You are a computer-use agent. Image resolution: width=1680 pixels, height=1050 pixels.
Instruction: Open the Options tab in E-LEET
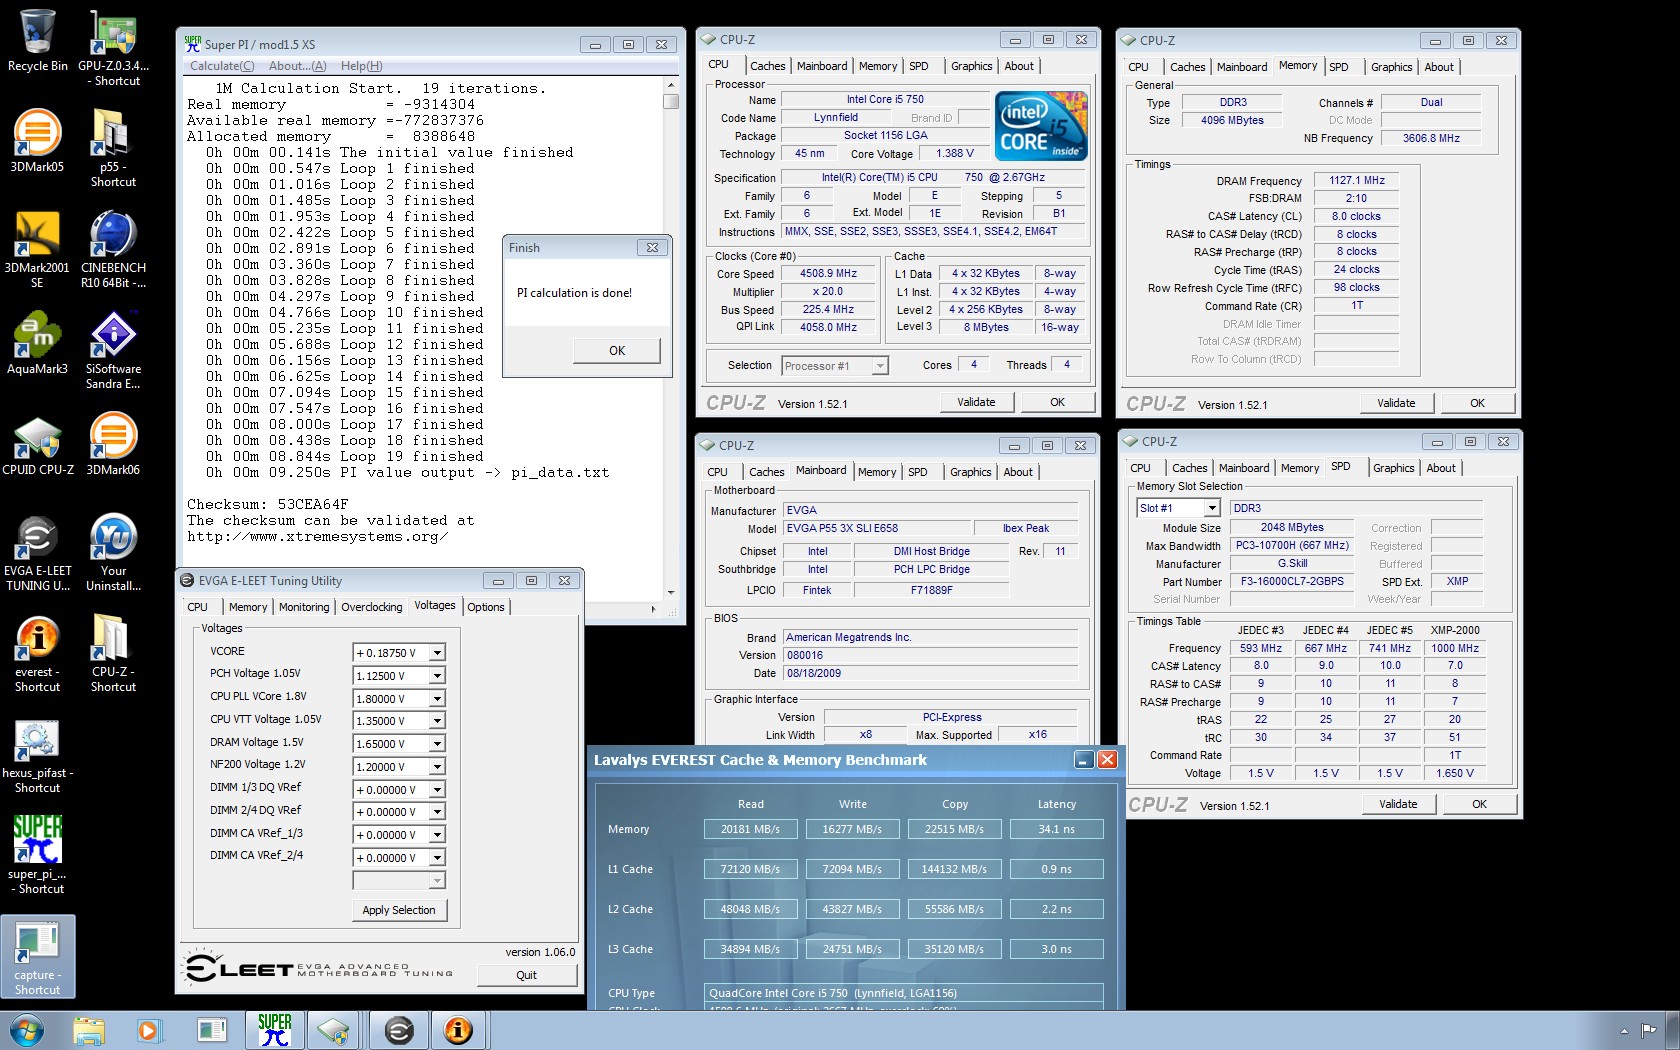pyautogui.click(x=486, y=607)
